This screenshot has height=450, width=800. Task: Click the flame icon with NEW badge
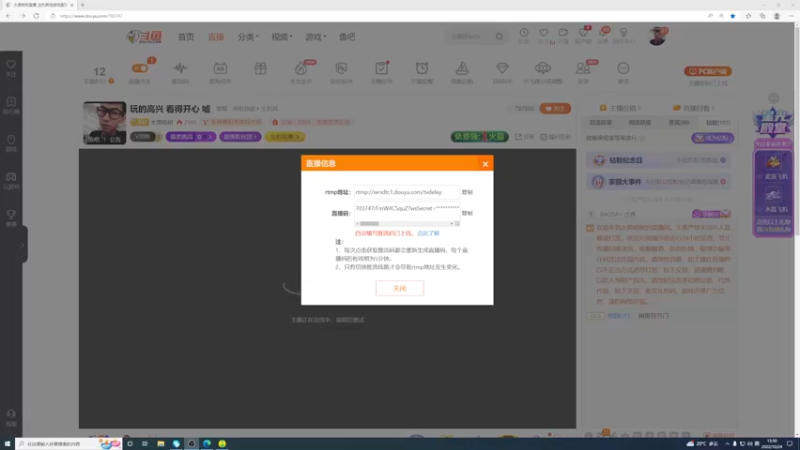pyautogui.click(x=301, y=68)
